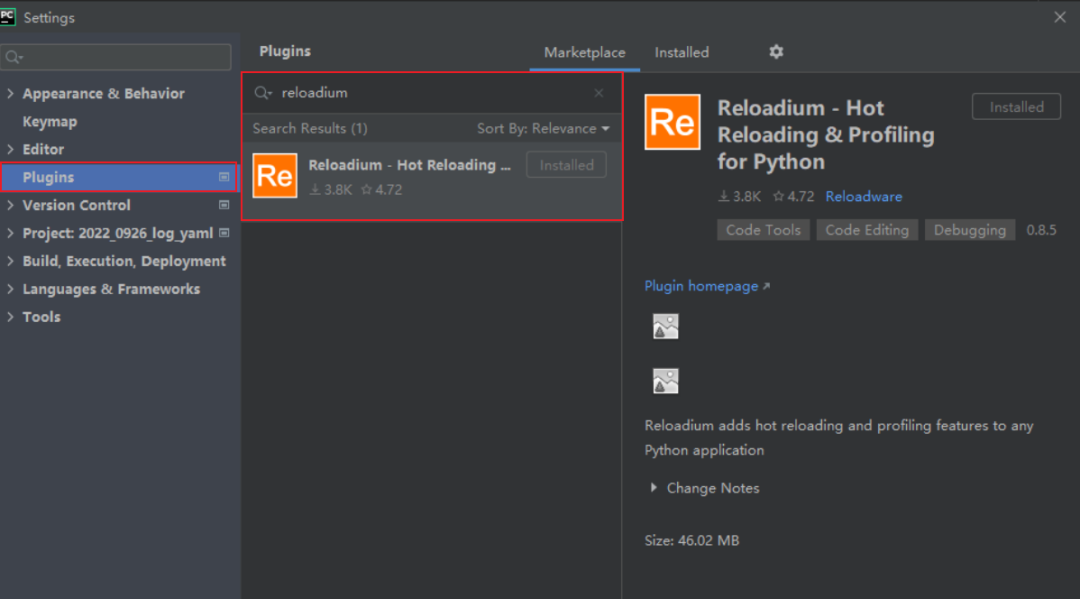
Task: Click the Reloadium plugin title in details pane
Action: click(x=826, y=135)
